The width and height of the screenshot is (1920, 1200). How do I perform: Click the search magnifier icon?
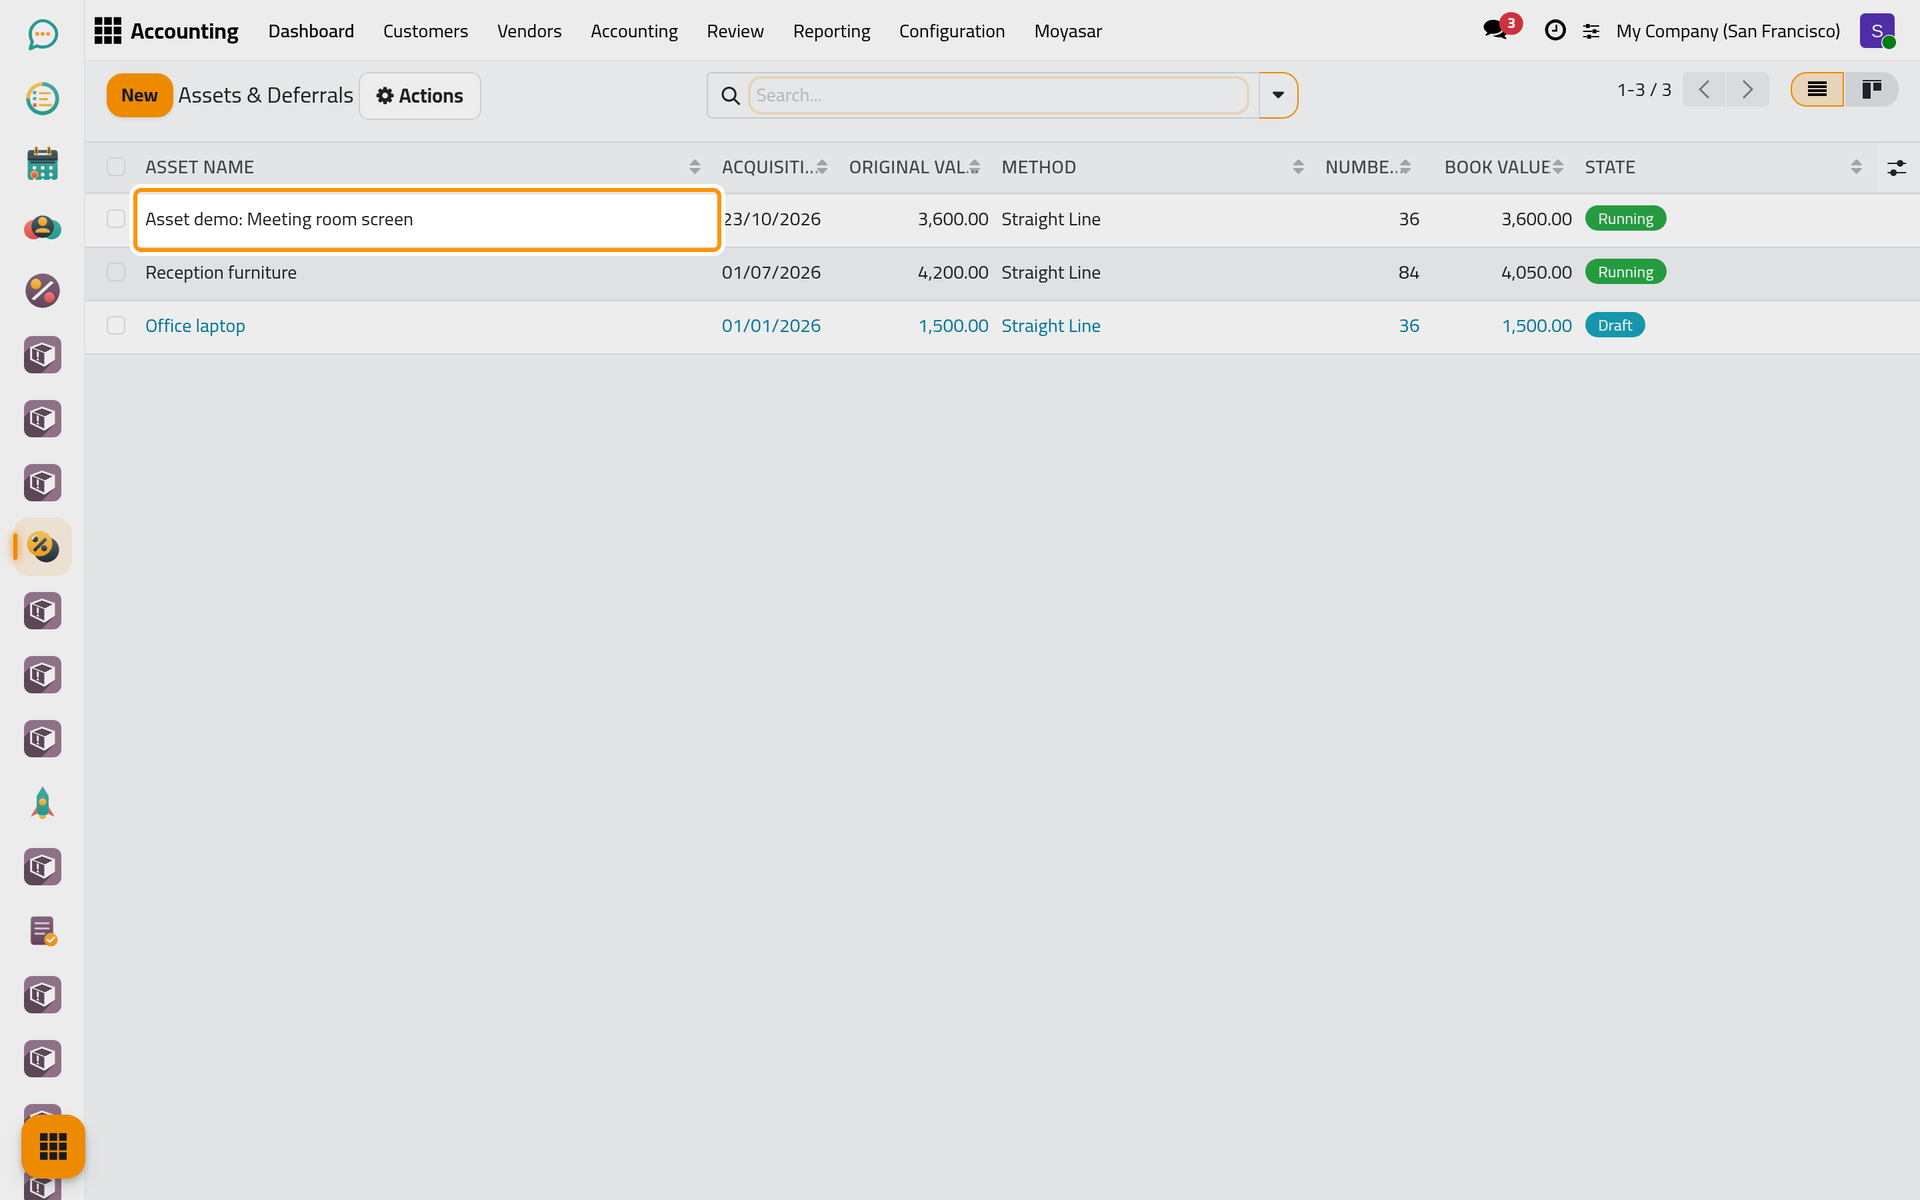click(x=731, y=95)
